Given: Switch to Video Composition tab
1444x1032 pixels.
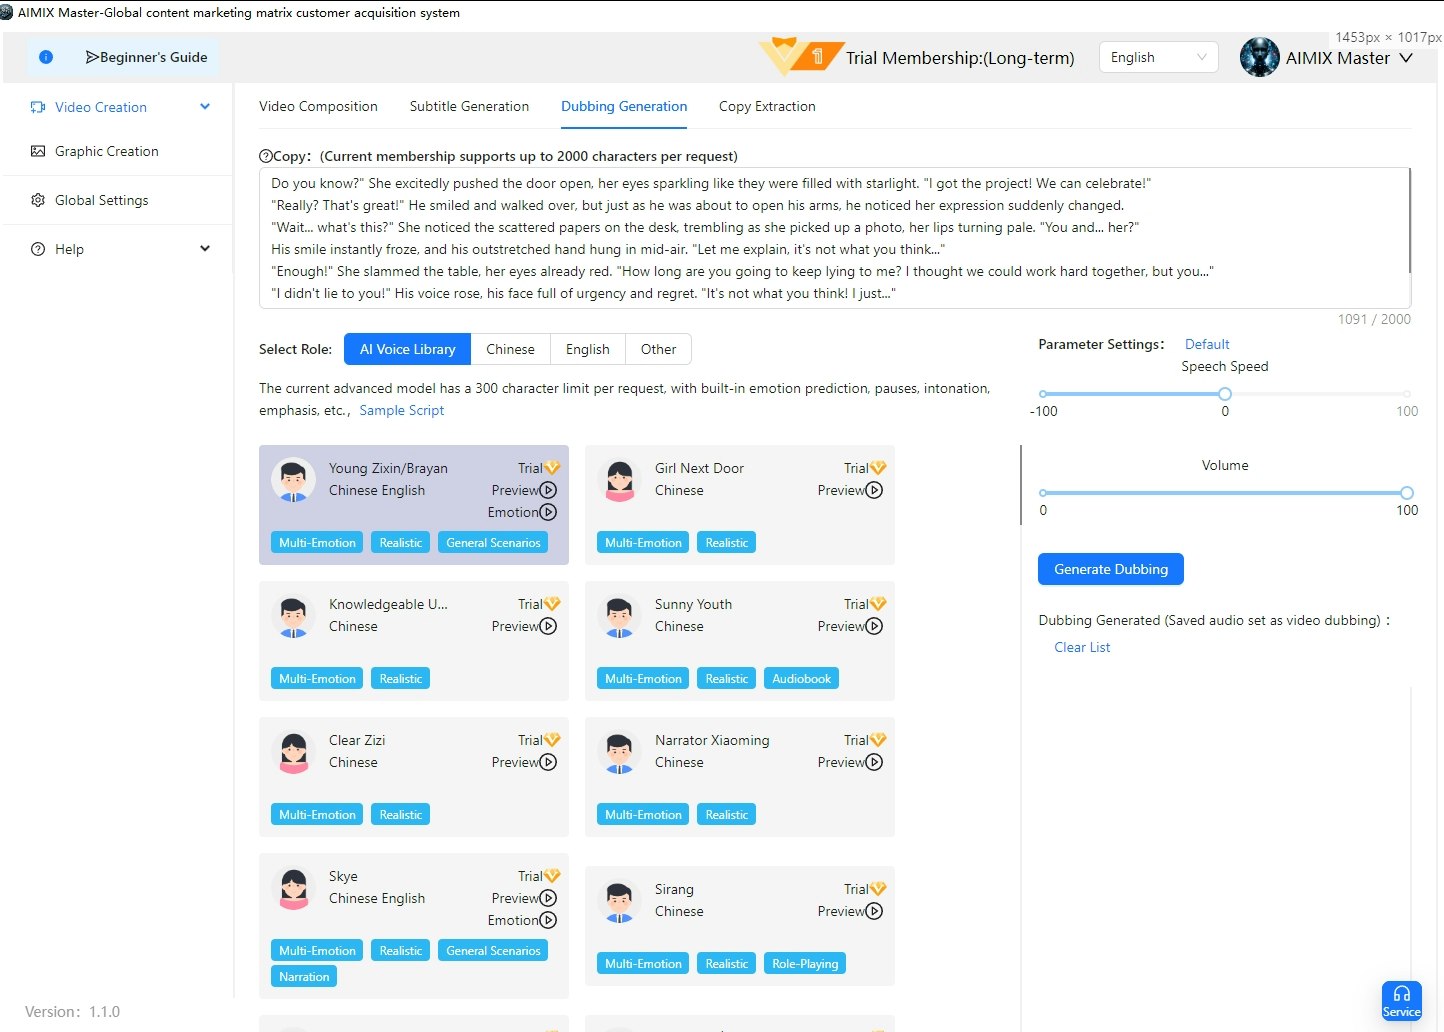Looking at the screenshot, I should click(x=318, y=106).
